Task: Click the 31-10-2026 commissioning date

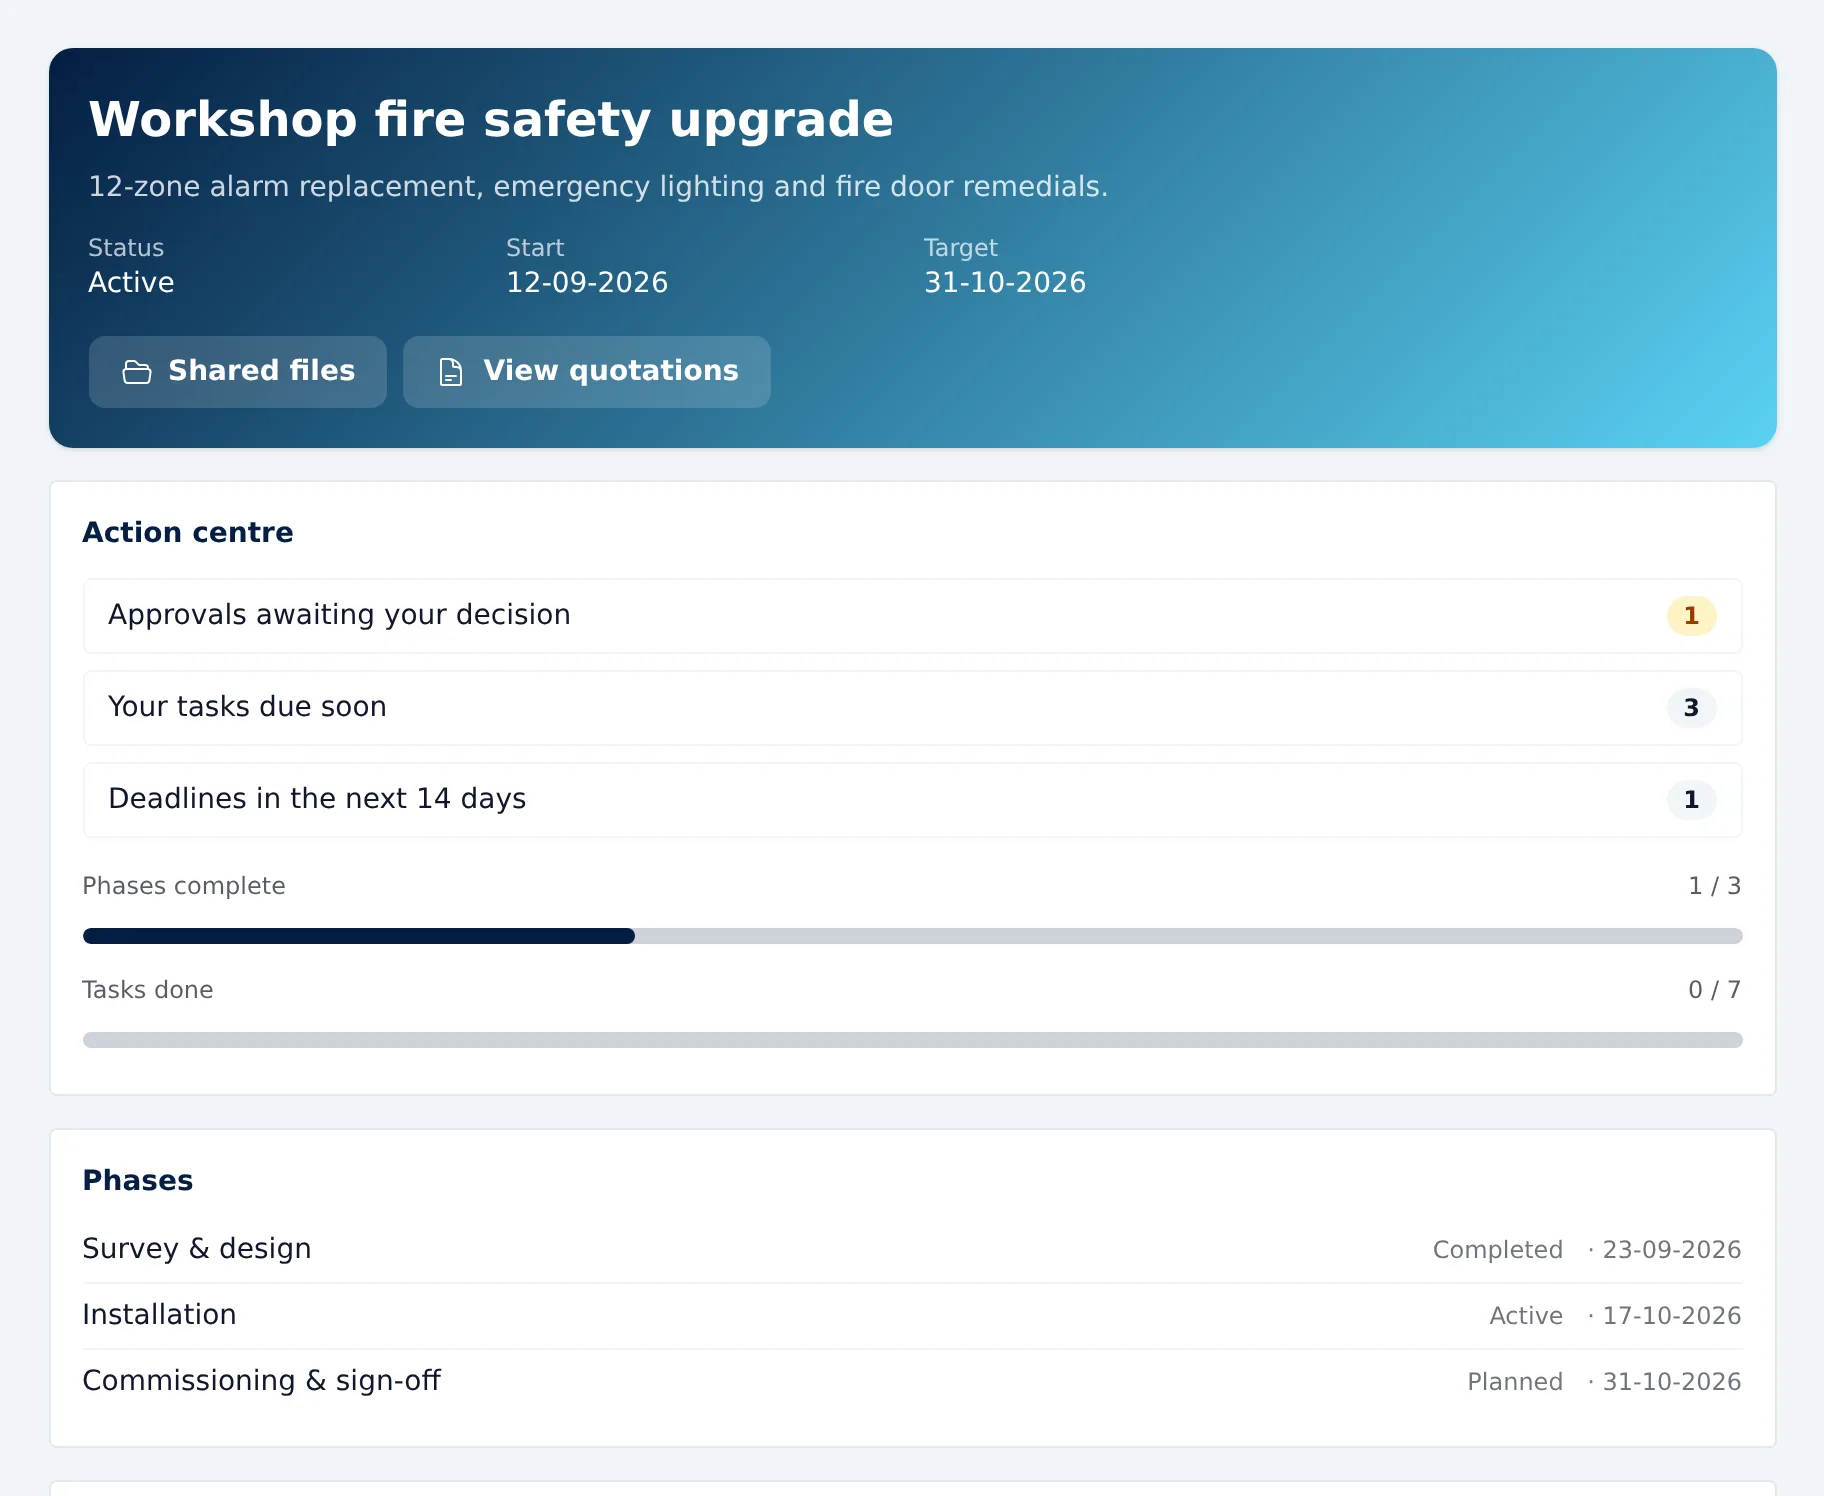Action: pos(1672,1382)
